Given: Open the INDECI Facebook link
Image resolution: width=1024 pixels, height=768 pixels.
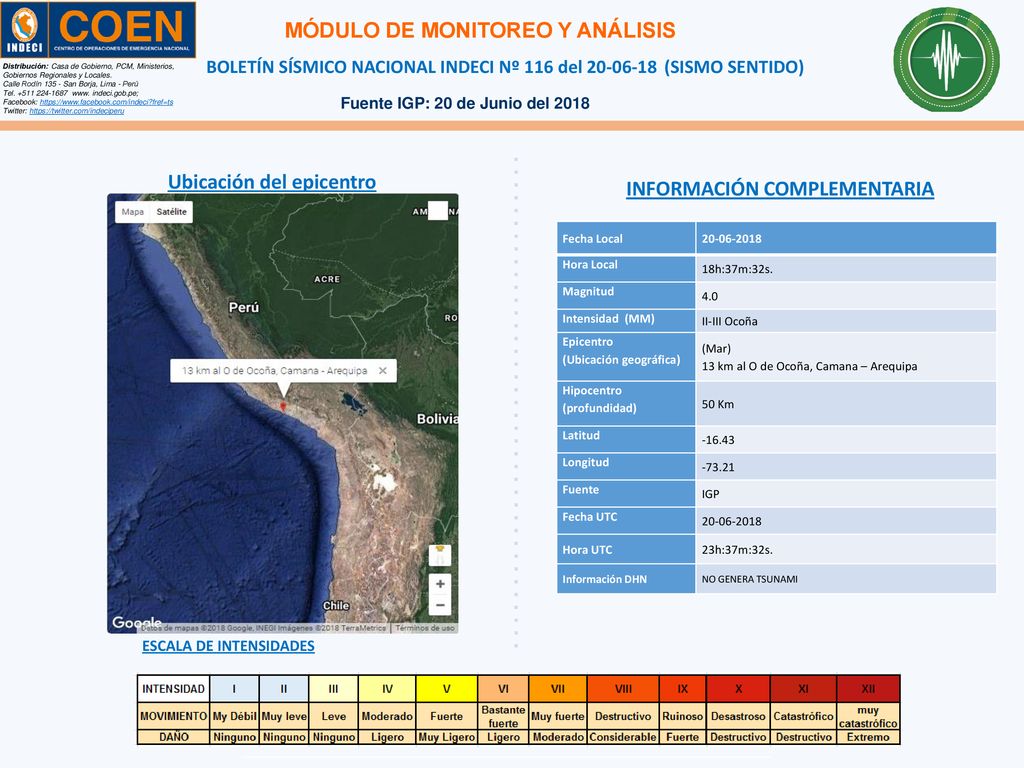Looking at the screenshot, I should pos(106,102).
